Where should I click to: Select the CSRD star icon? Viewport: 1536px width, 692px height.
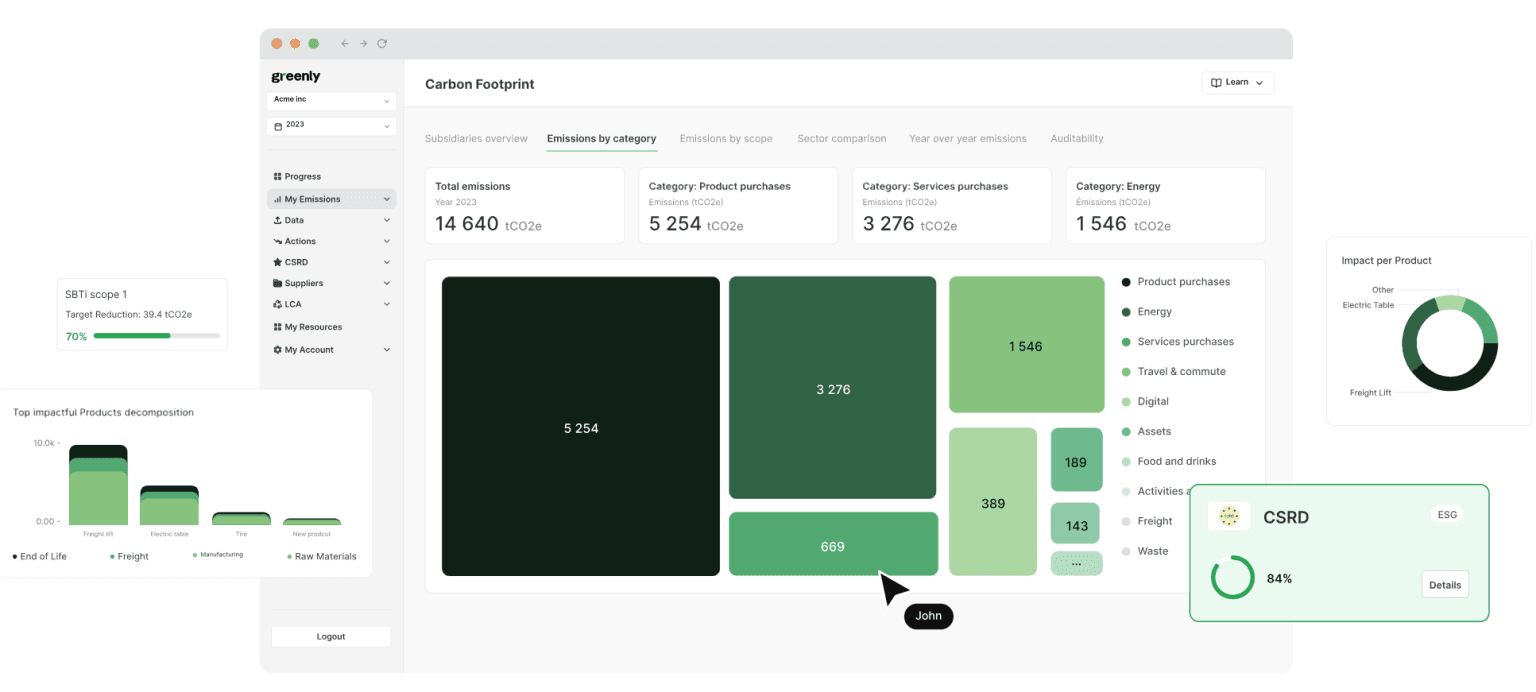pyautogui.click(x=278, y=262)
